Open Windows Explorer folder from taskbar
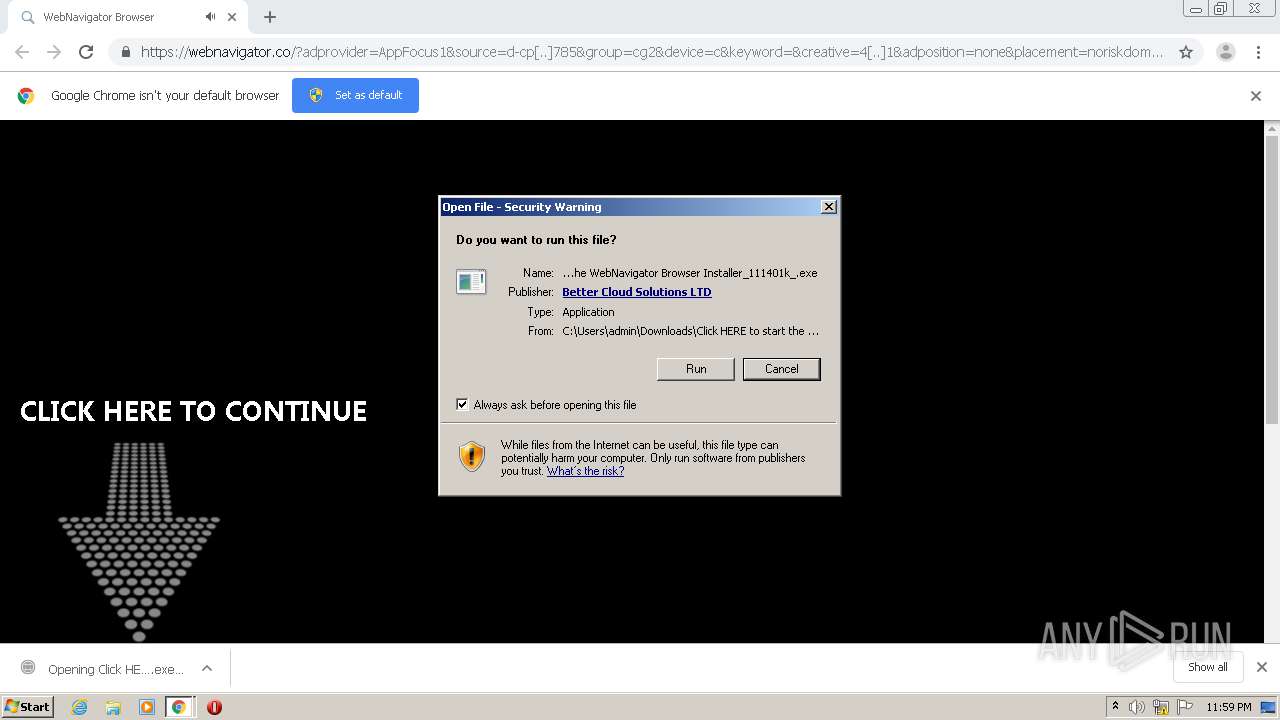 [x=113, y=707]
